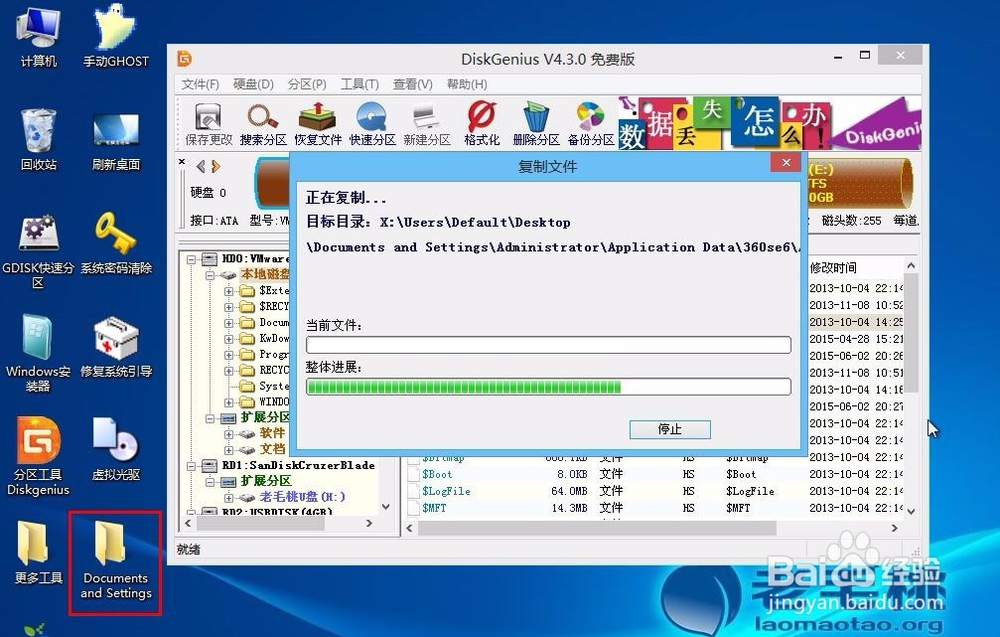
Task: Open 工具(T) menu
Action: 360,84
